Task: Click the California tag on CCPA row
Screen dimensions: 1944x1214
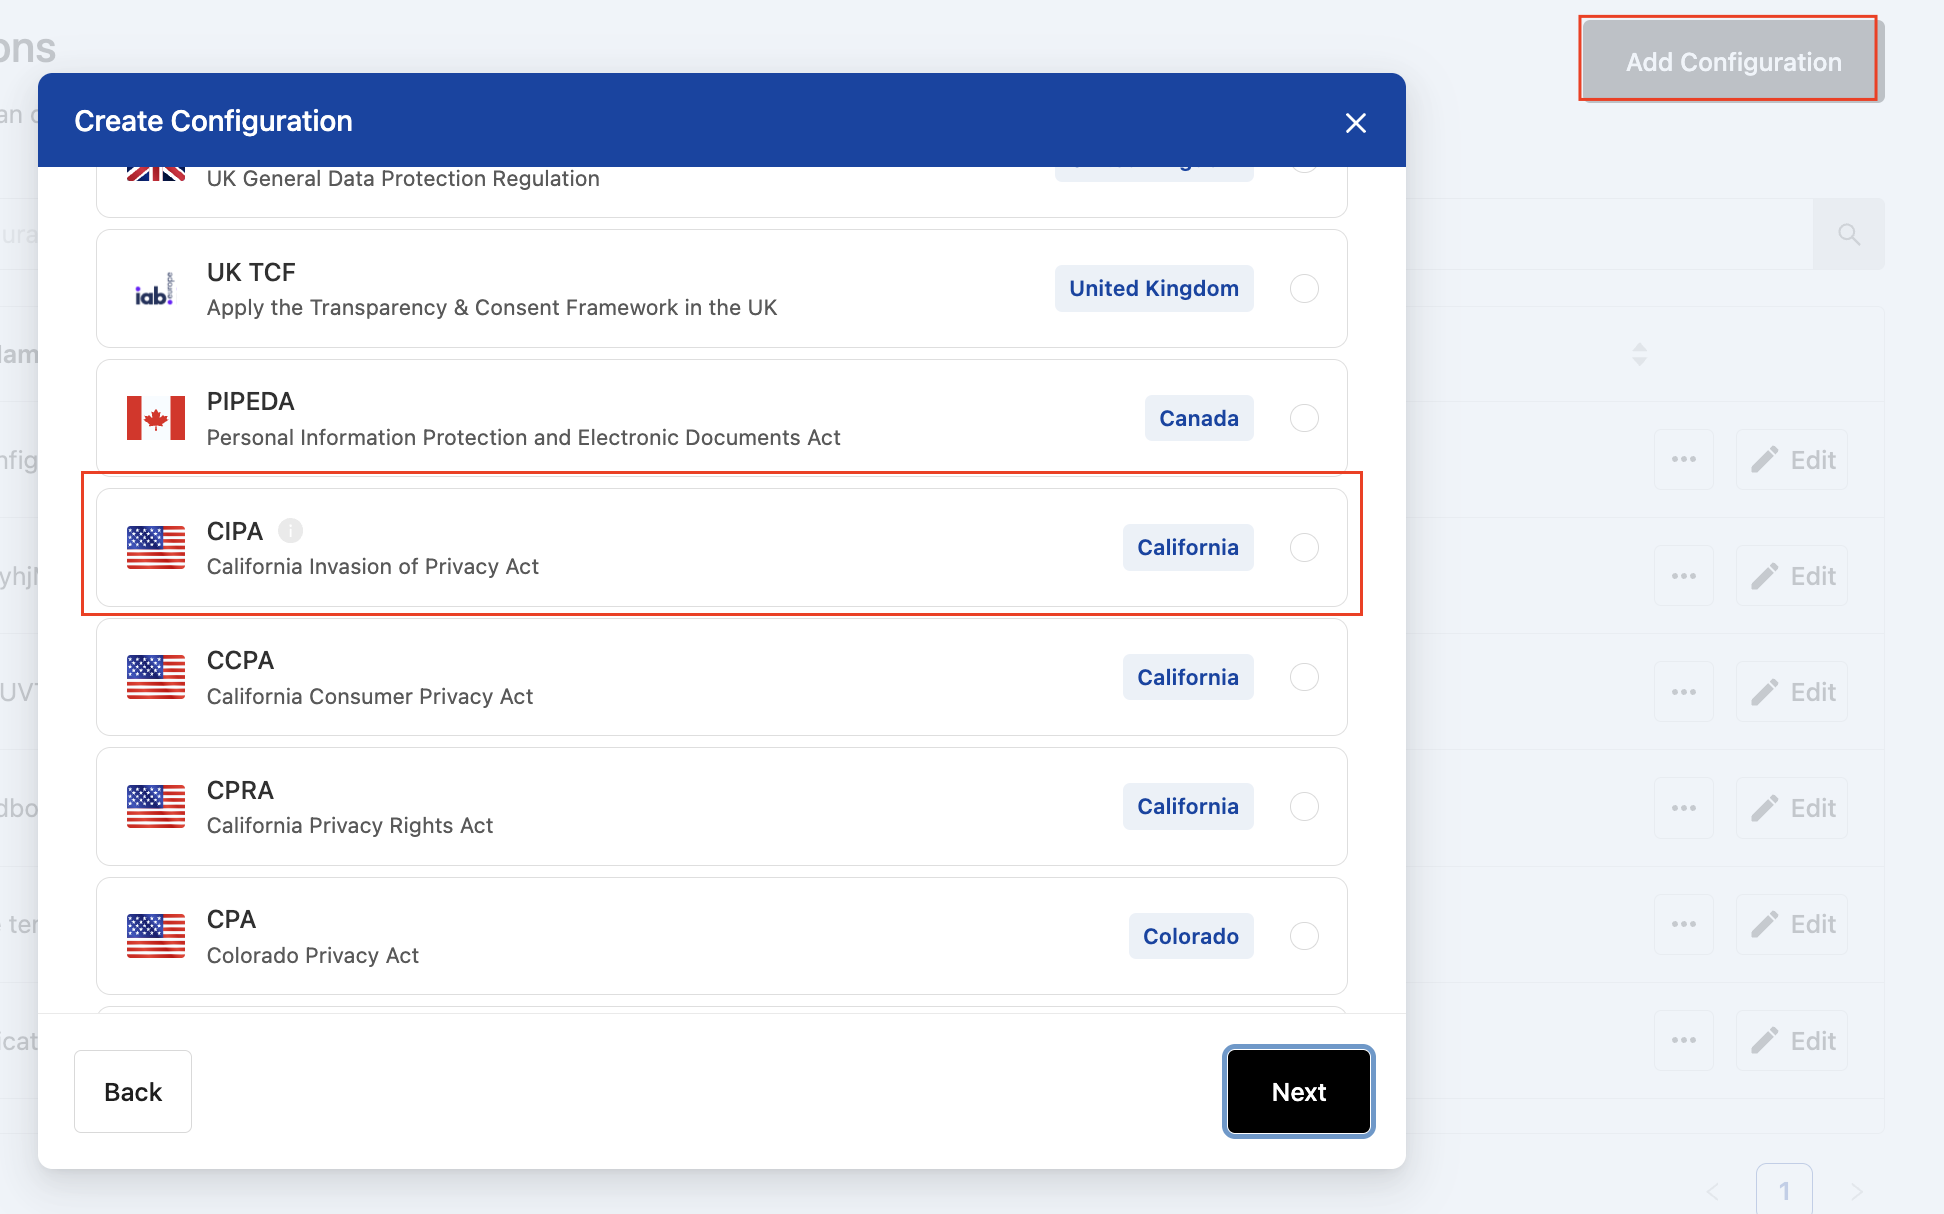Action: pos(1188,677)
